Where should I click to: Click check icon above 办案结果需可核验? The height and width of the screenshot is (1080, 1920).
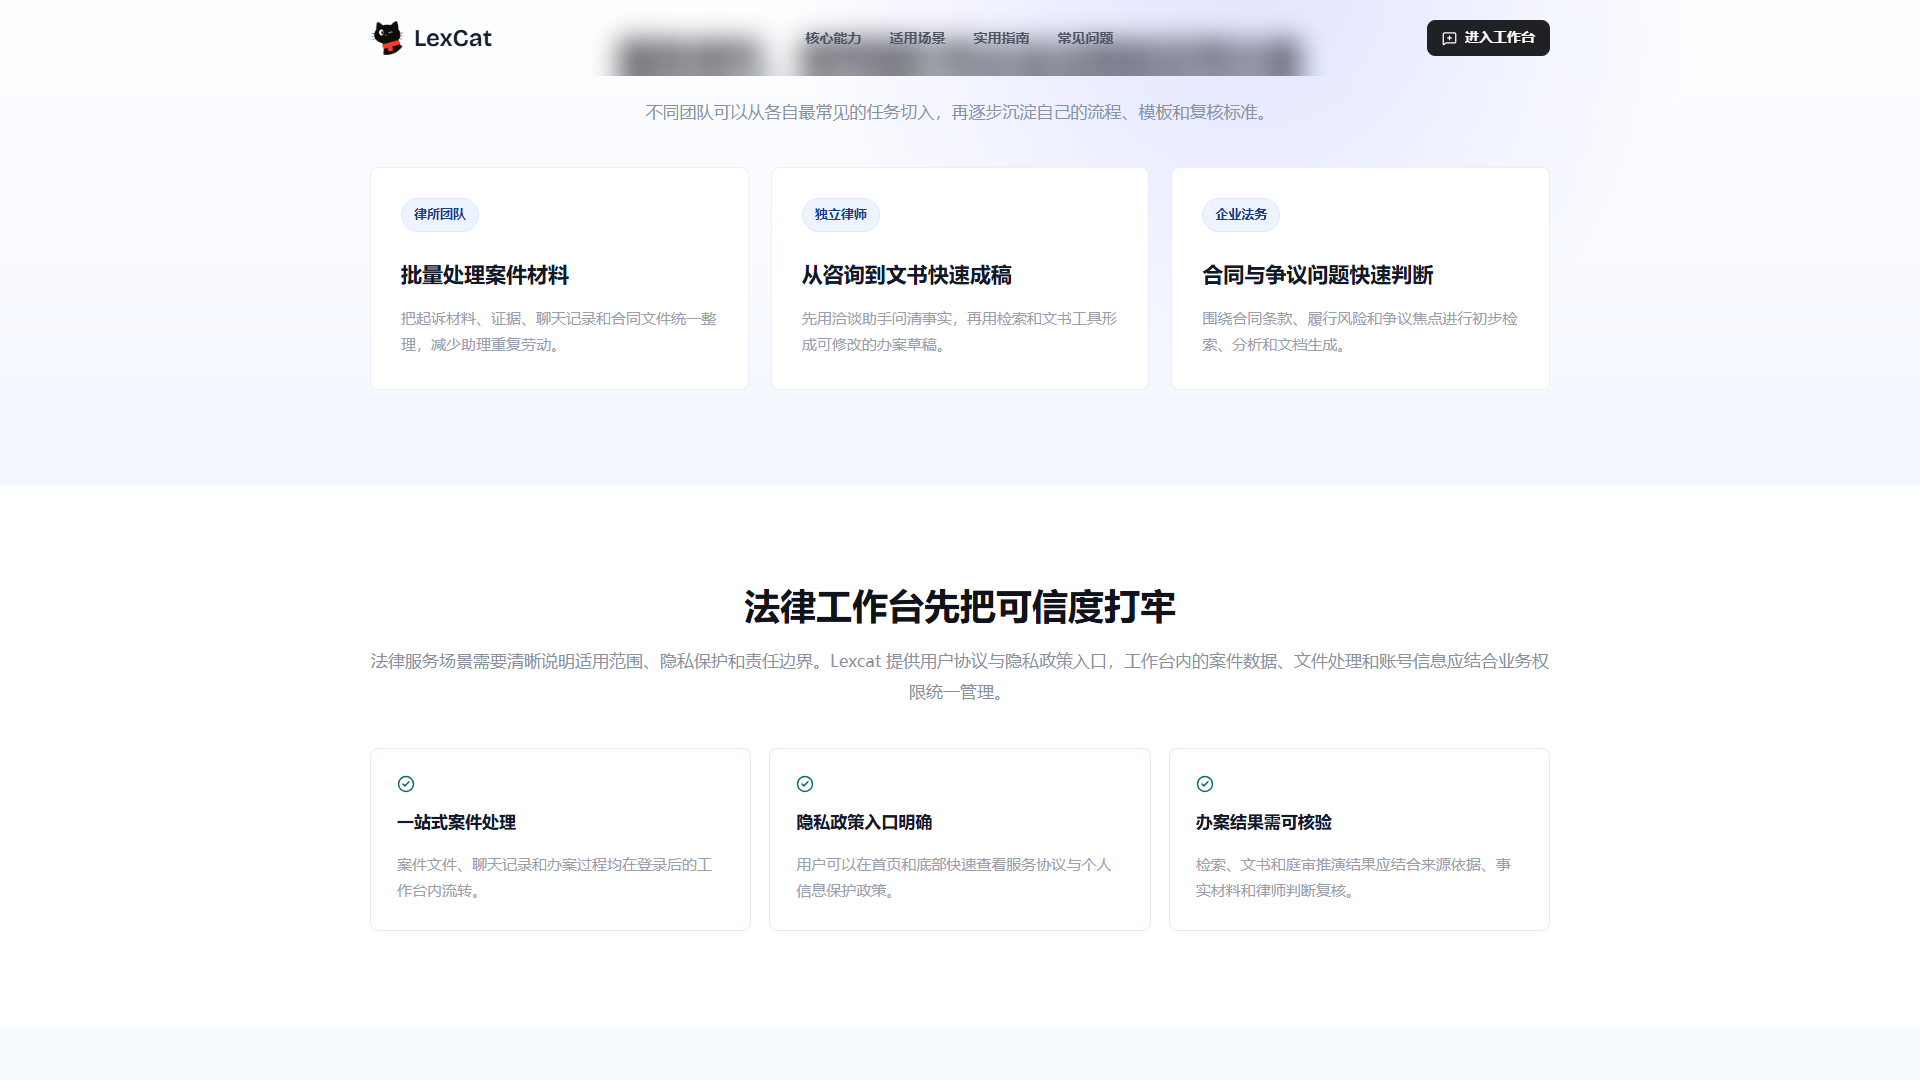pos(1205,784)
